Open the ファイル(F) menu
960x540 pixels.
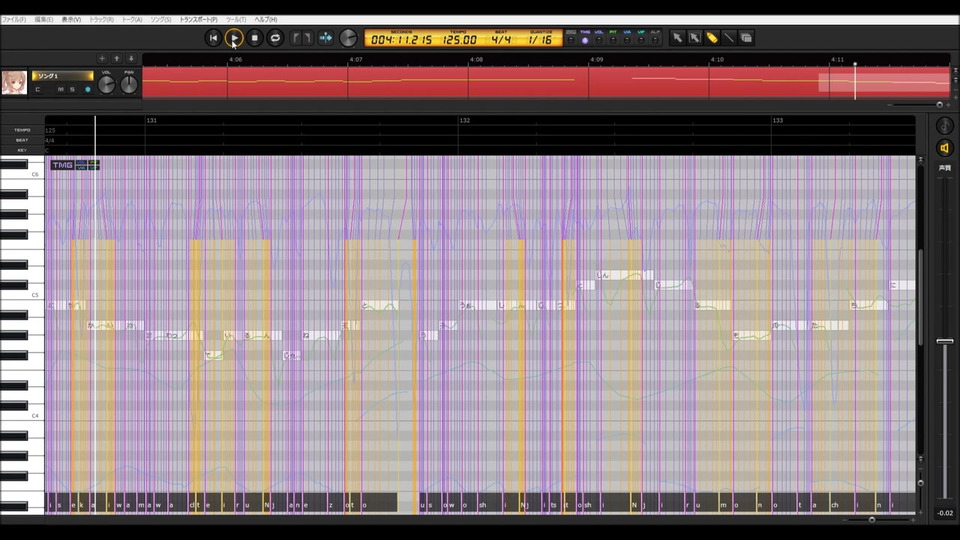pyautogui.click(x=14, y=20)
